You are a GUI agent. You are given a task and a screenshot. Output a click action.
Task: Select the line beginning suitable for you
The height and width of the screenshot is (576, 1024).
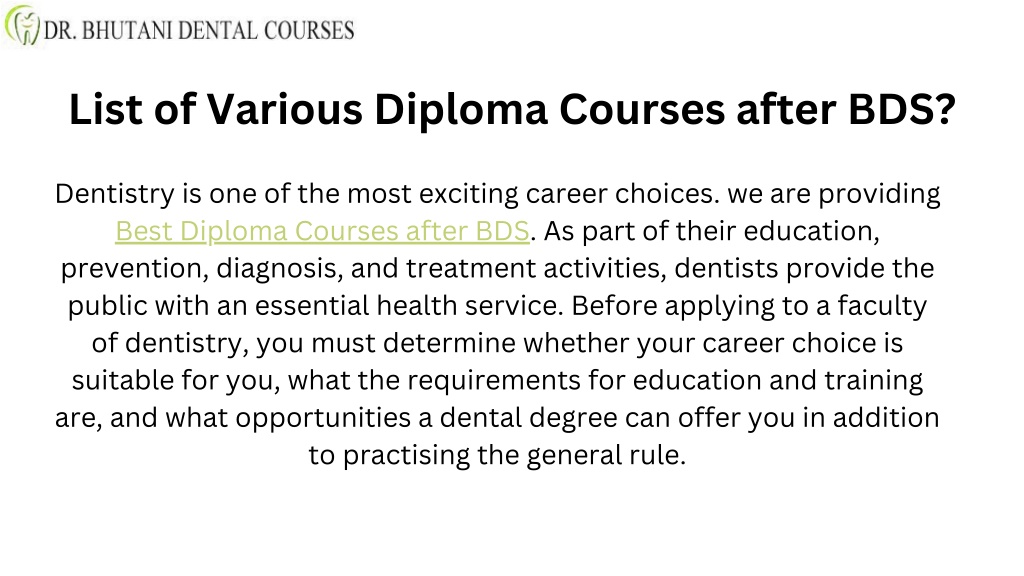click(x=497, y=380)
